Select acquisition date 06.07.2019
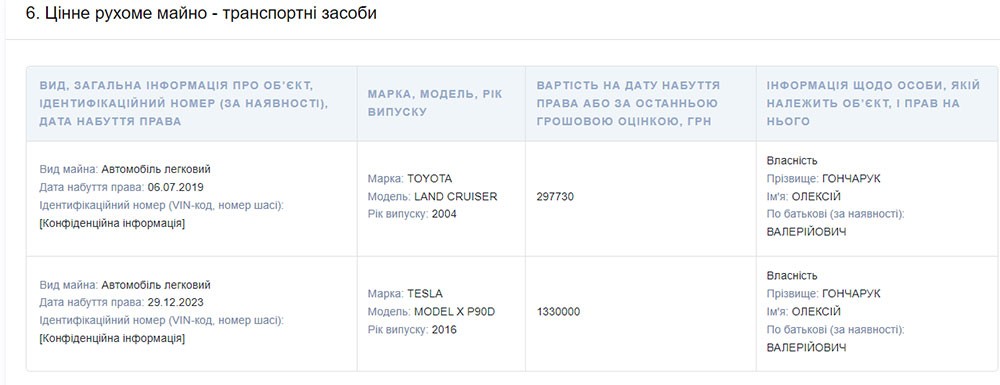The image size is (1000, 385). click(175, 187)
